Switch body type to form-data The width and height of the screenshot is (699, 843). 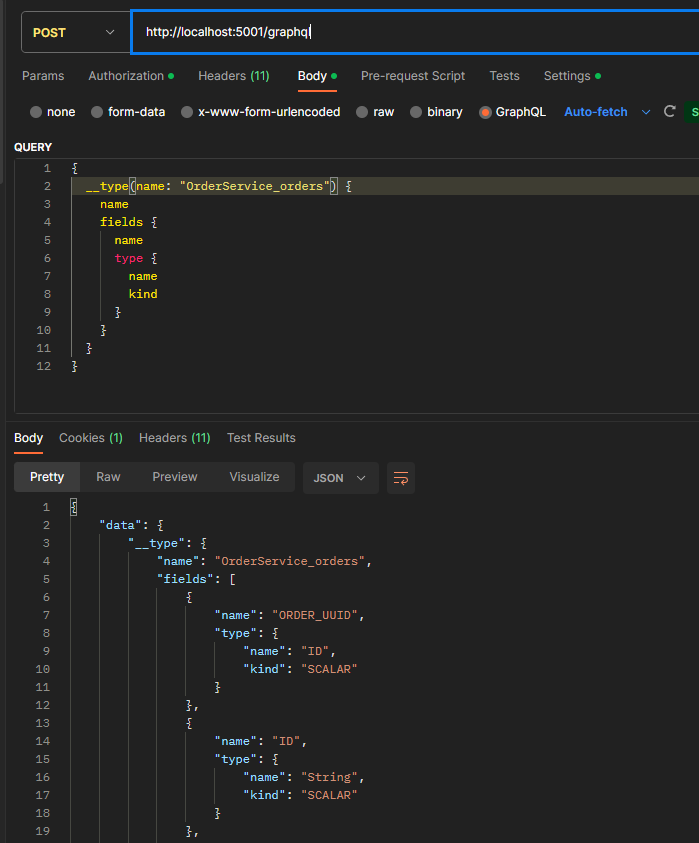click(128, 112)
